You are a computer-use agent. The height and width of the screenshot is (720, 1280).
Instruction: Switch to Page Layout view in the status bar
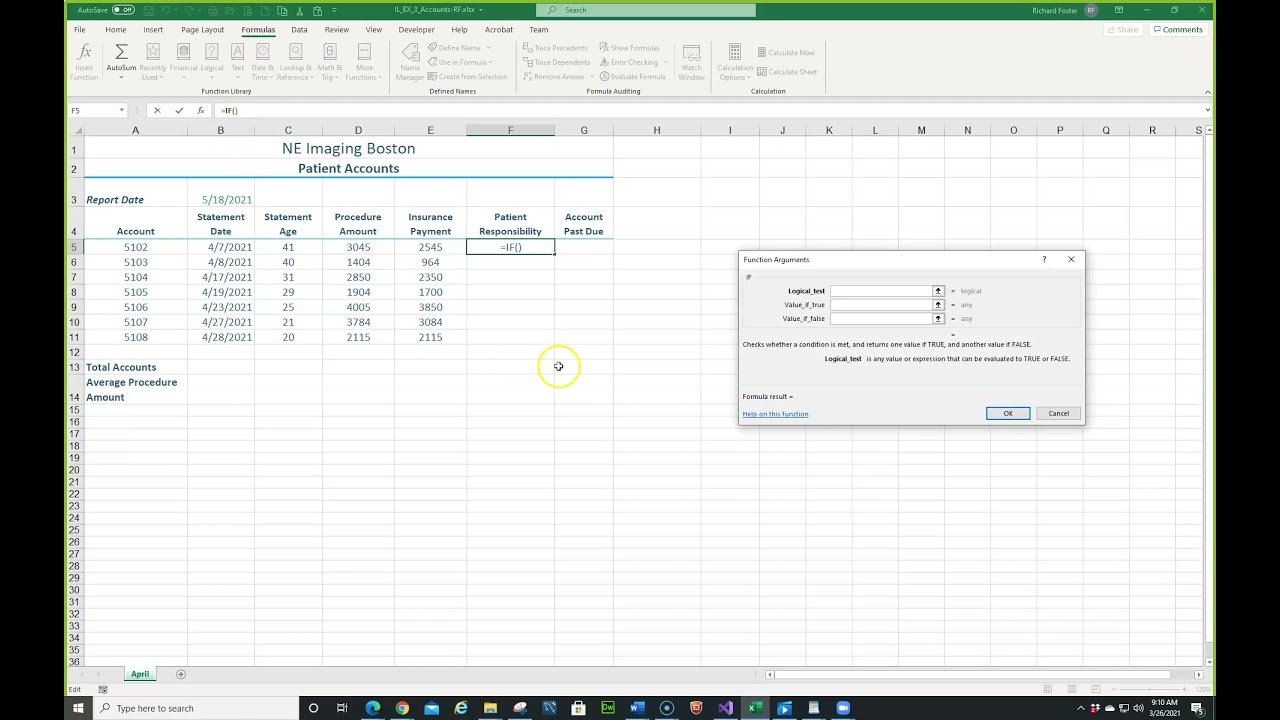1072,689
